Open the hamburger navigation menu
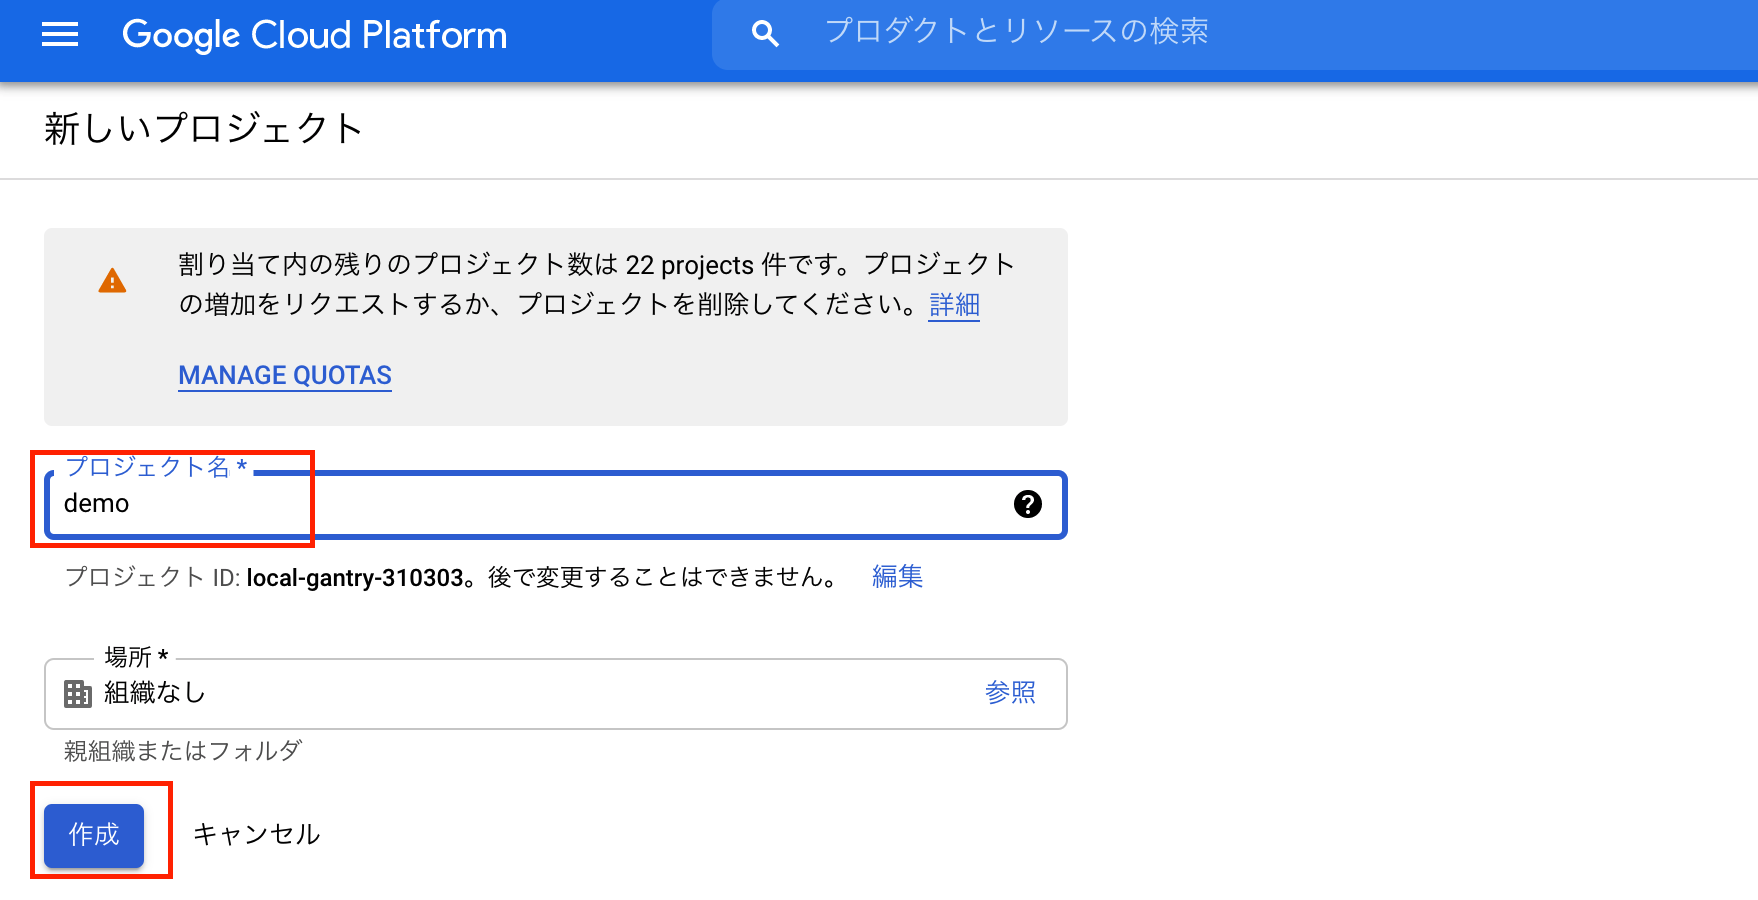Image resolution: width=1758 pixels, height=900 pixels. click(60, 35)
